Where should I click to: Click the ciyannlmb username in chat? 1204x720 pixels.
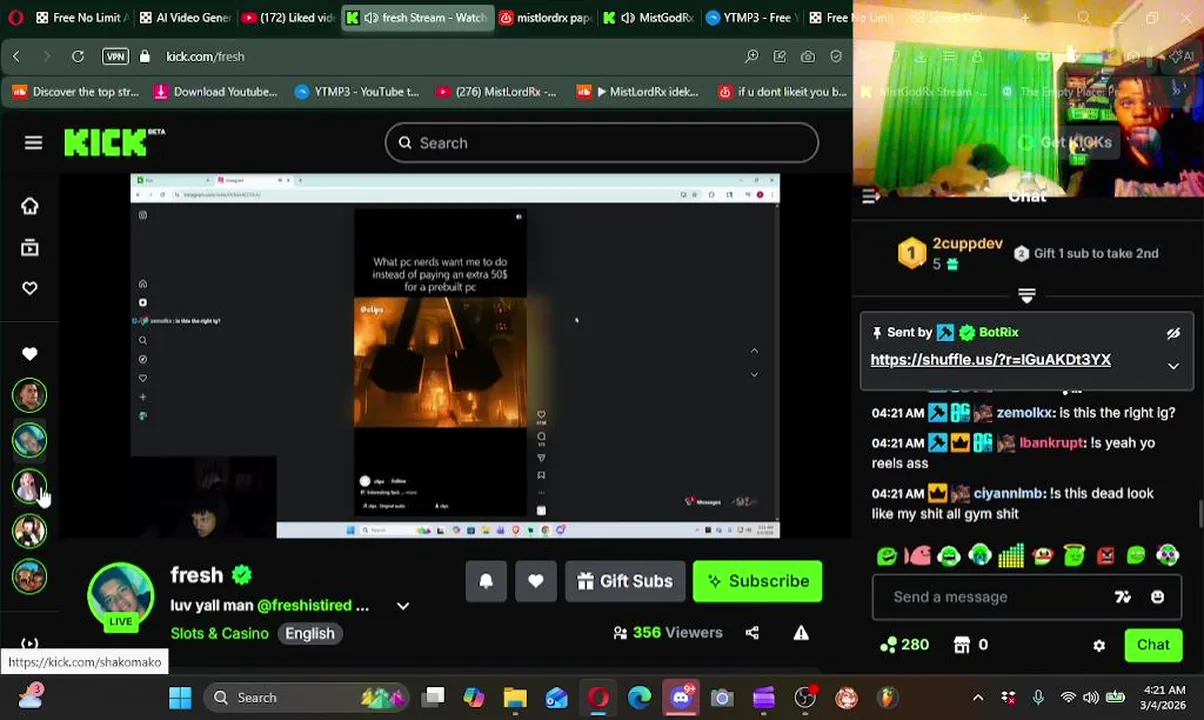pos(1008,494)
